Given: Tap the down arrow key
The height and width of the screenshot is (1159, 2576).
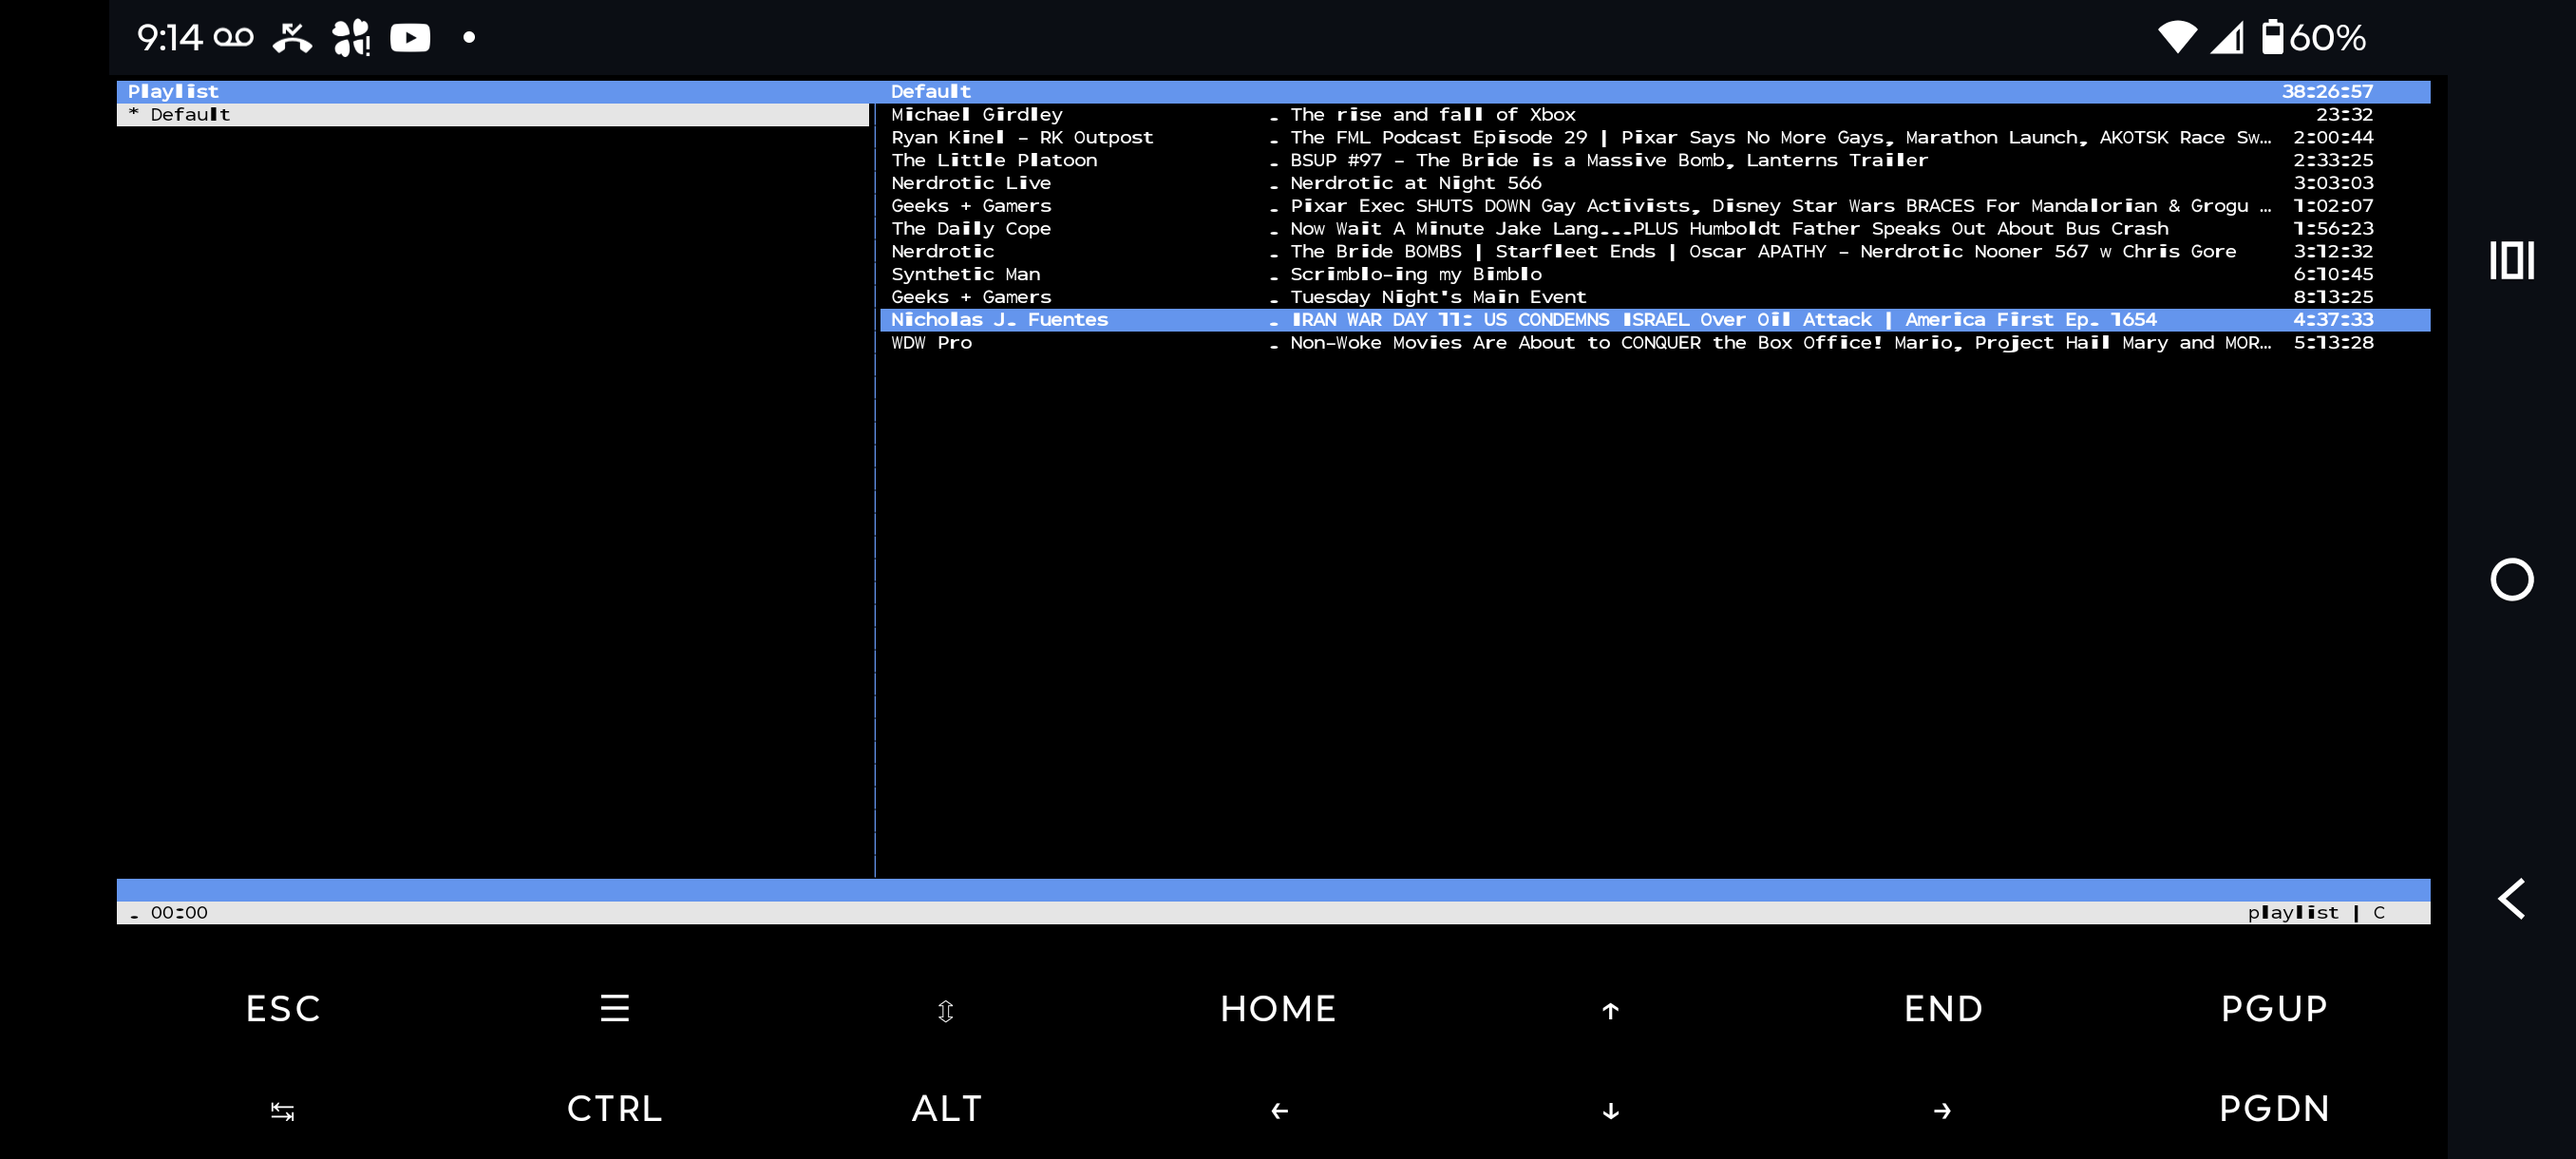Looking at the screenshot, I should 1610,1110.
